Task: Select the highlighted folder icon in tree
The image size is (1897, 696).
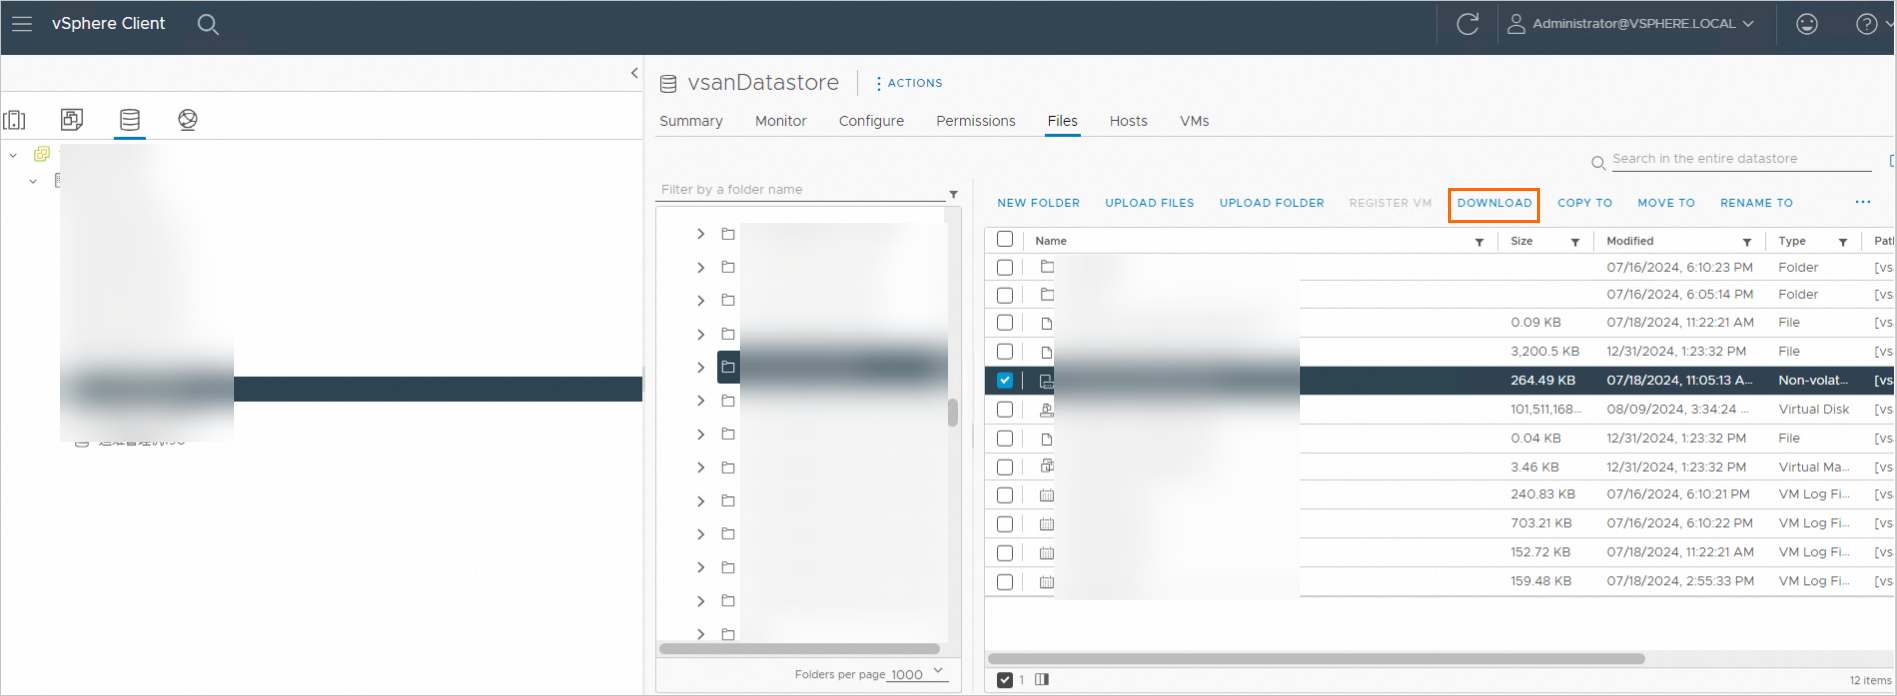Action: (728, 367)
